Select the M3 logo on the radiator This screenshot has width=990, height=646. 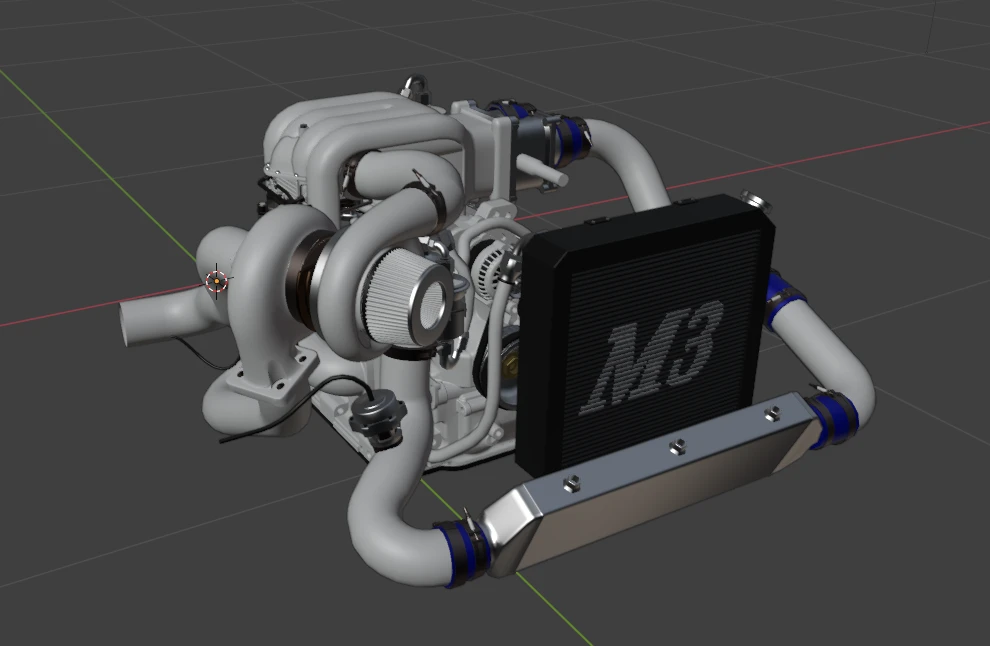coord(656,358)
